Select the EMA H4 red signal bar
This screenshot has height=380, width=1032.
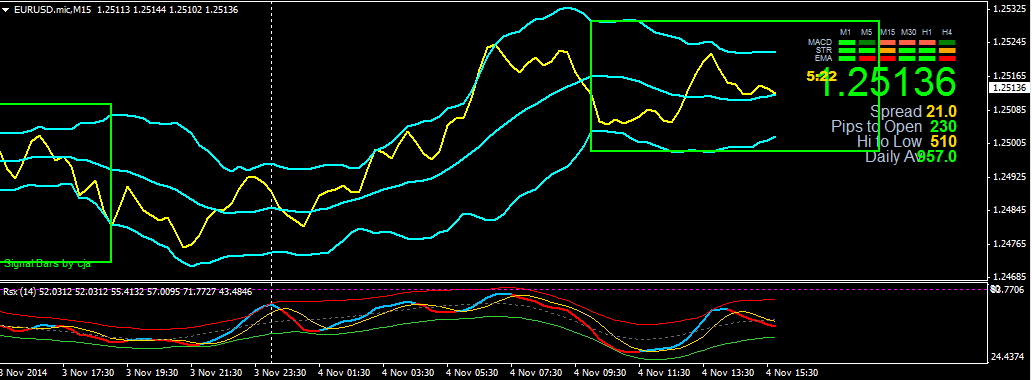tap(947, 59)
